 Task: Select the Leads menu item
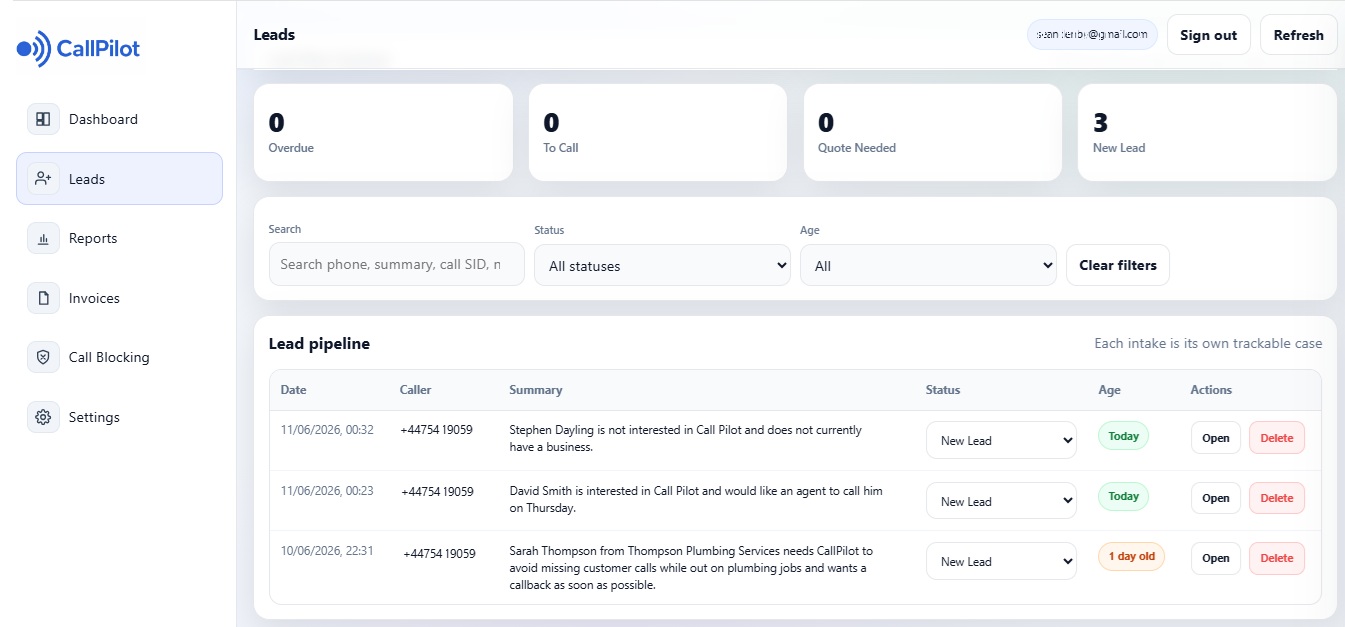(x=119, y=178)
